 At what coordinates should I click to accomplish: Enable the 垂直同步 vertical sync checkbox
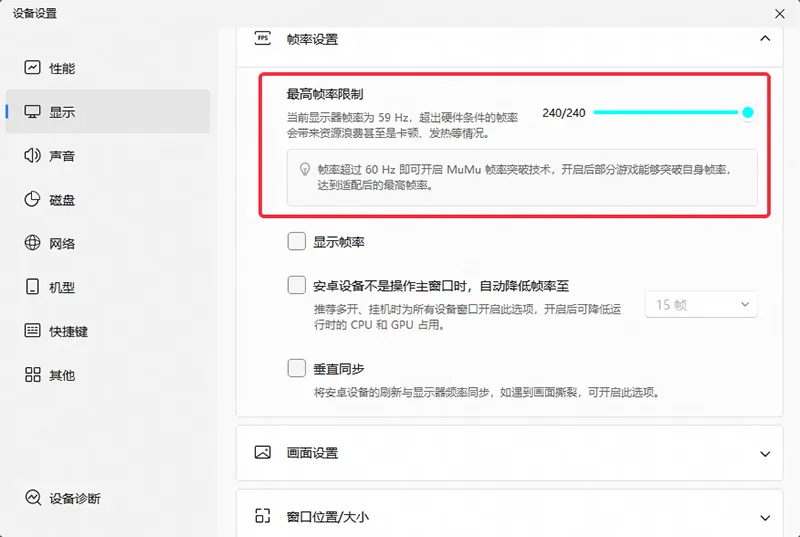pyautogui.click(x=296, y=368)
